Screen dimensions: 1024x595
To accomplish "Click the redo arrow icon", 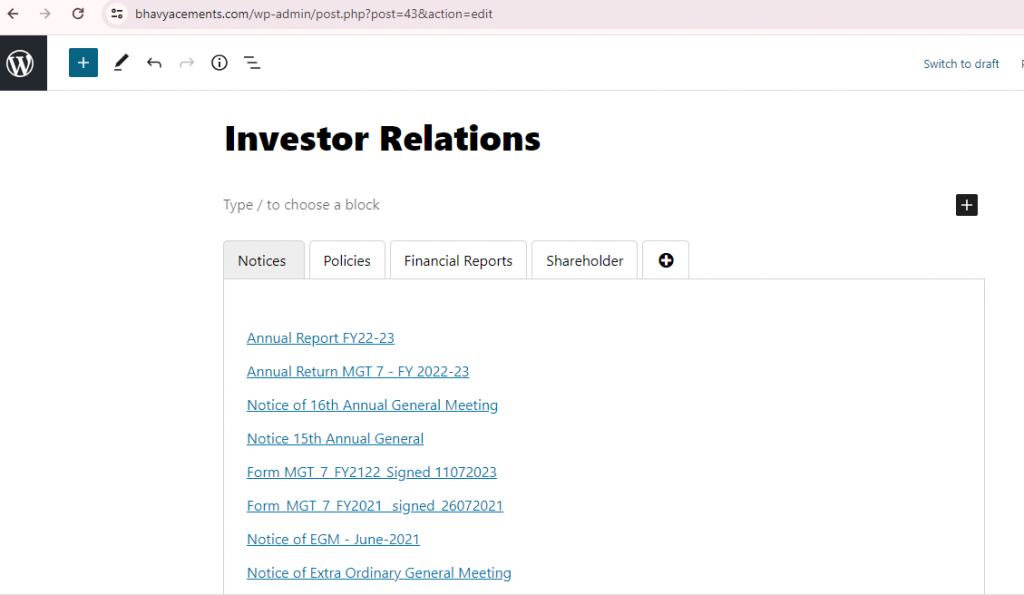I will click(x=187, y=63).
